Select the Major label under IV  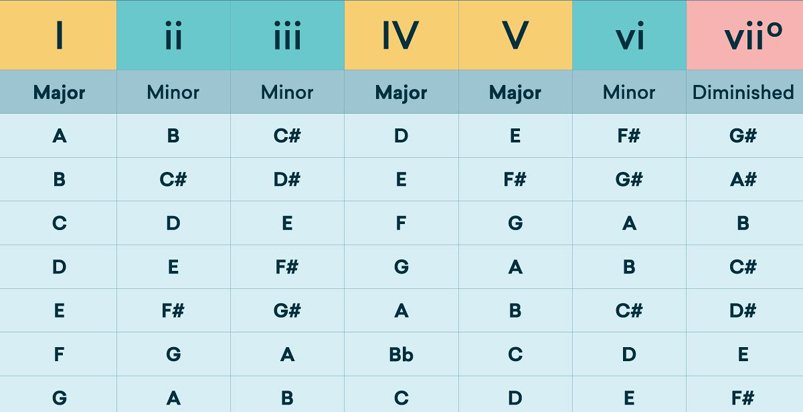(402, 92)
